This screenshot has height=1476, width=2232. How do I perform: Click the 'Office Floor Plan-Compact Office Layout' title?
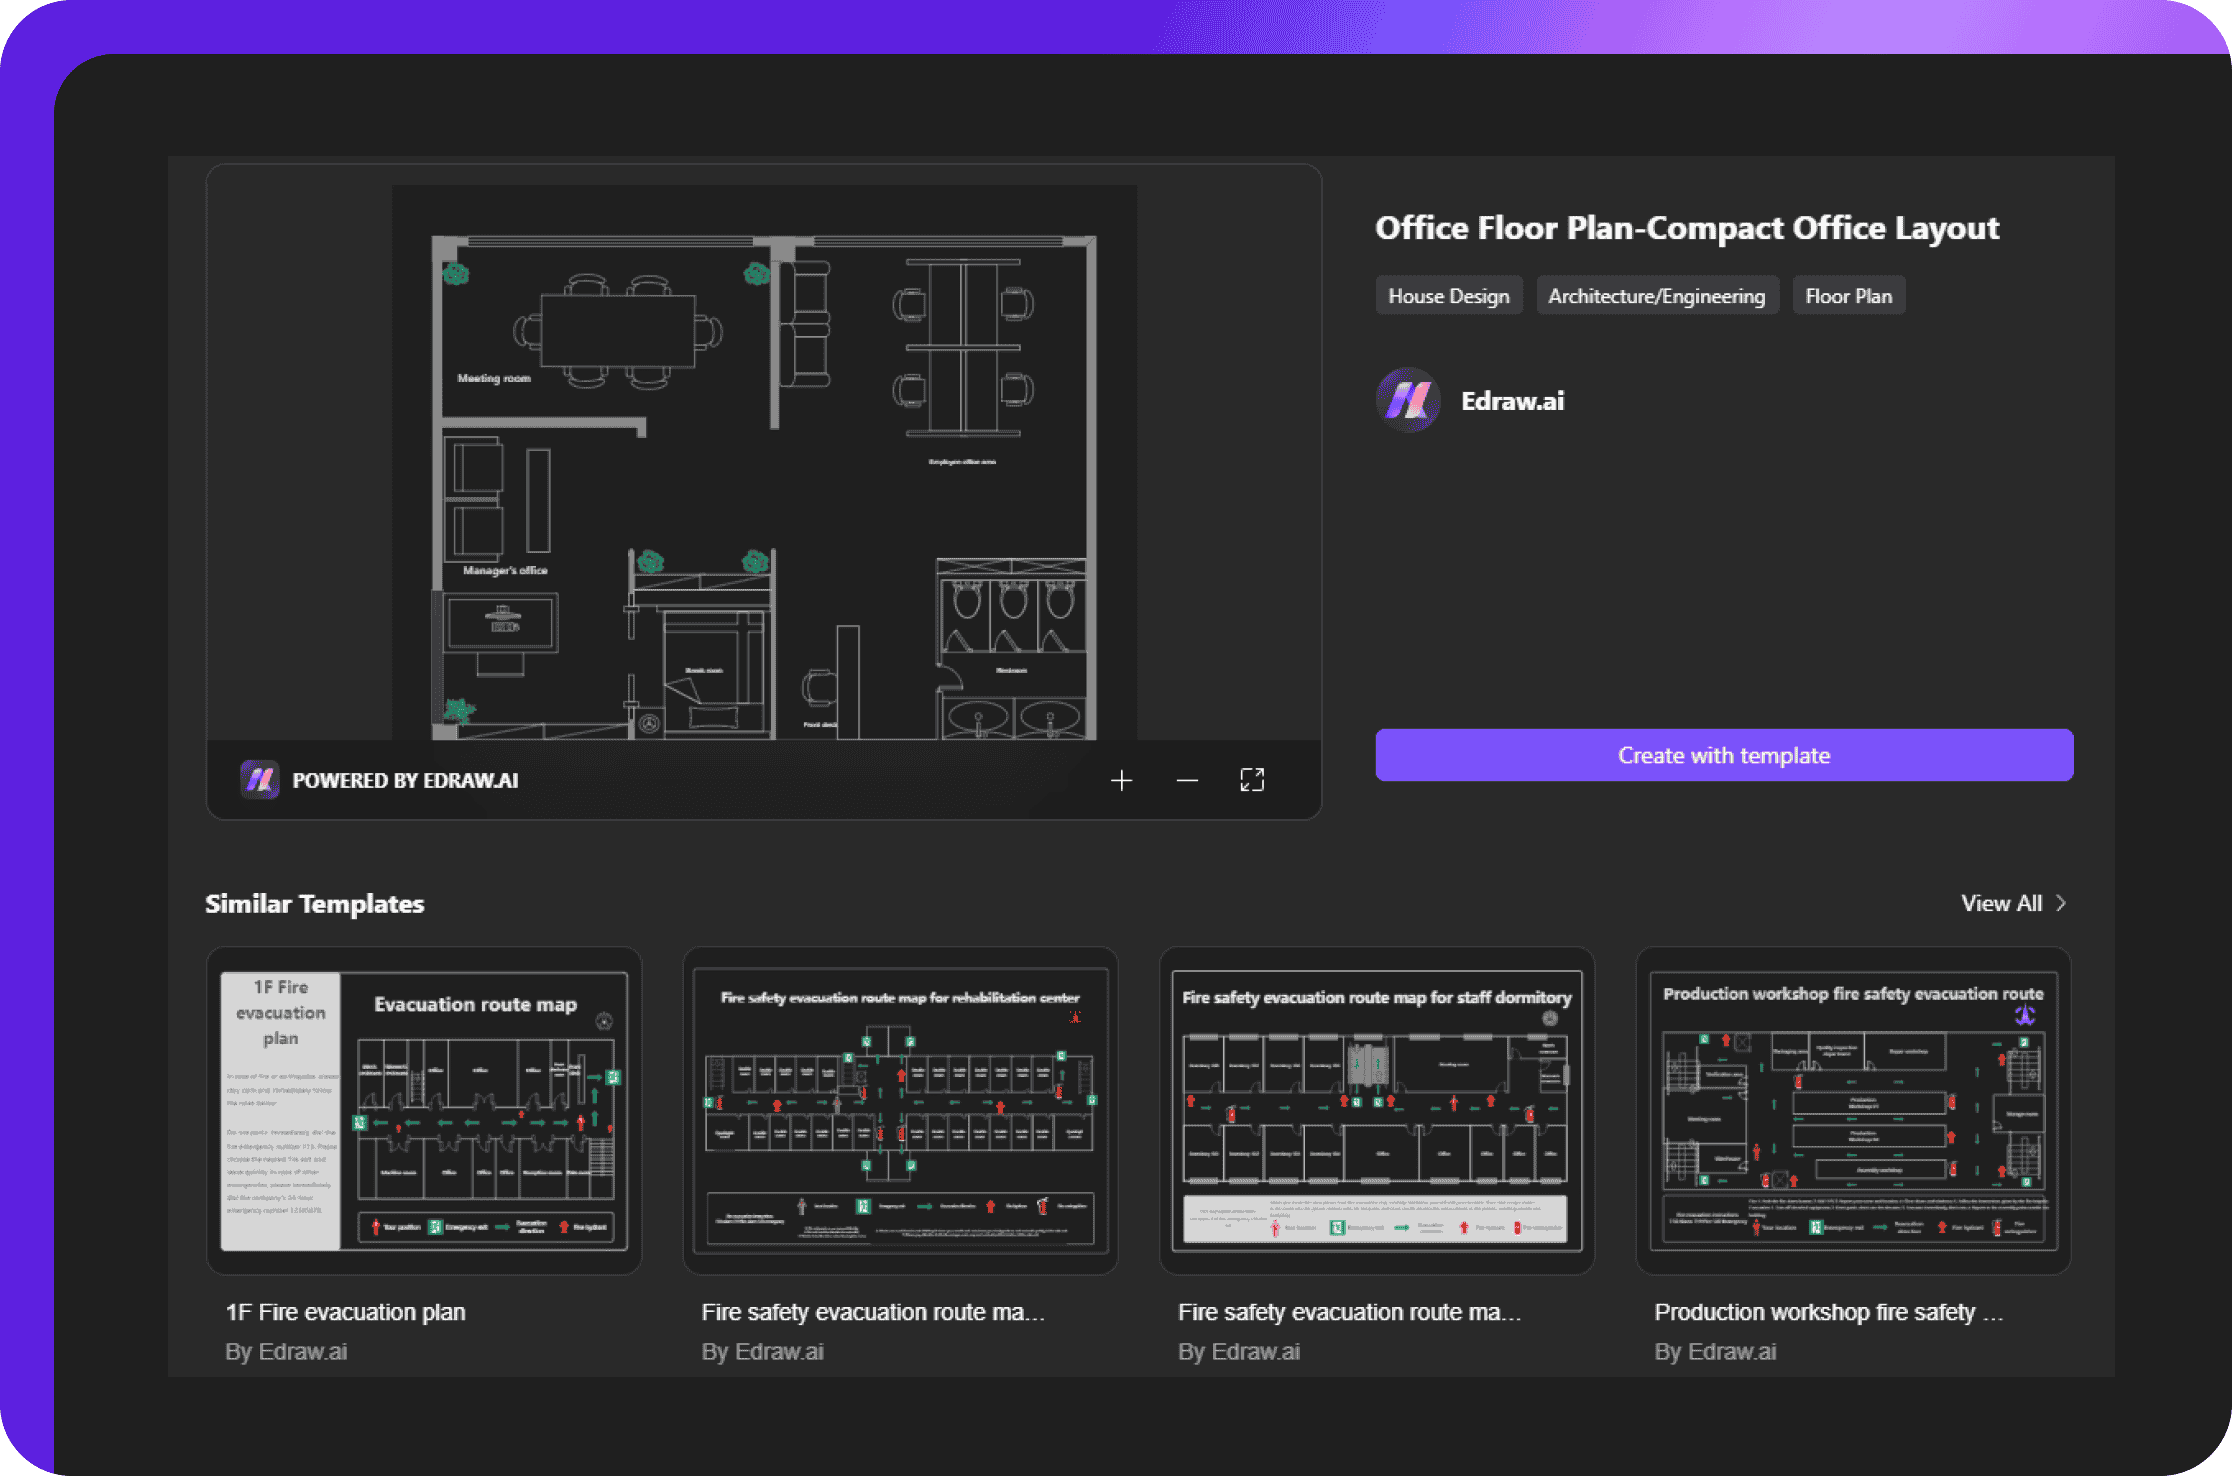click(1687, 228)
